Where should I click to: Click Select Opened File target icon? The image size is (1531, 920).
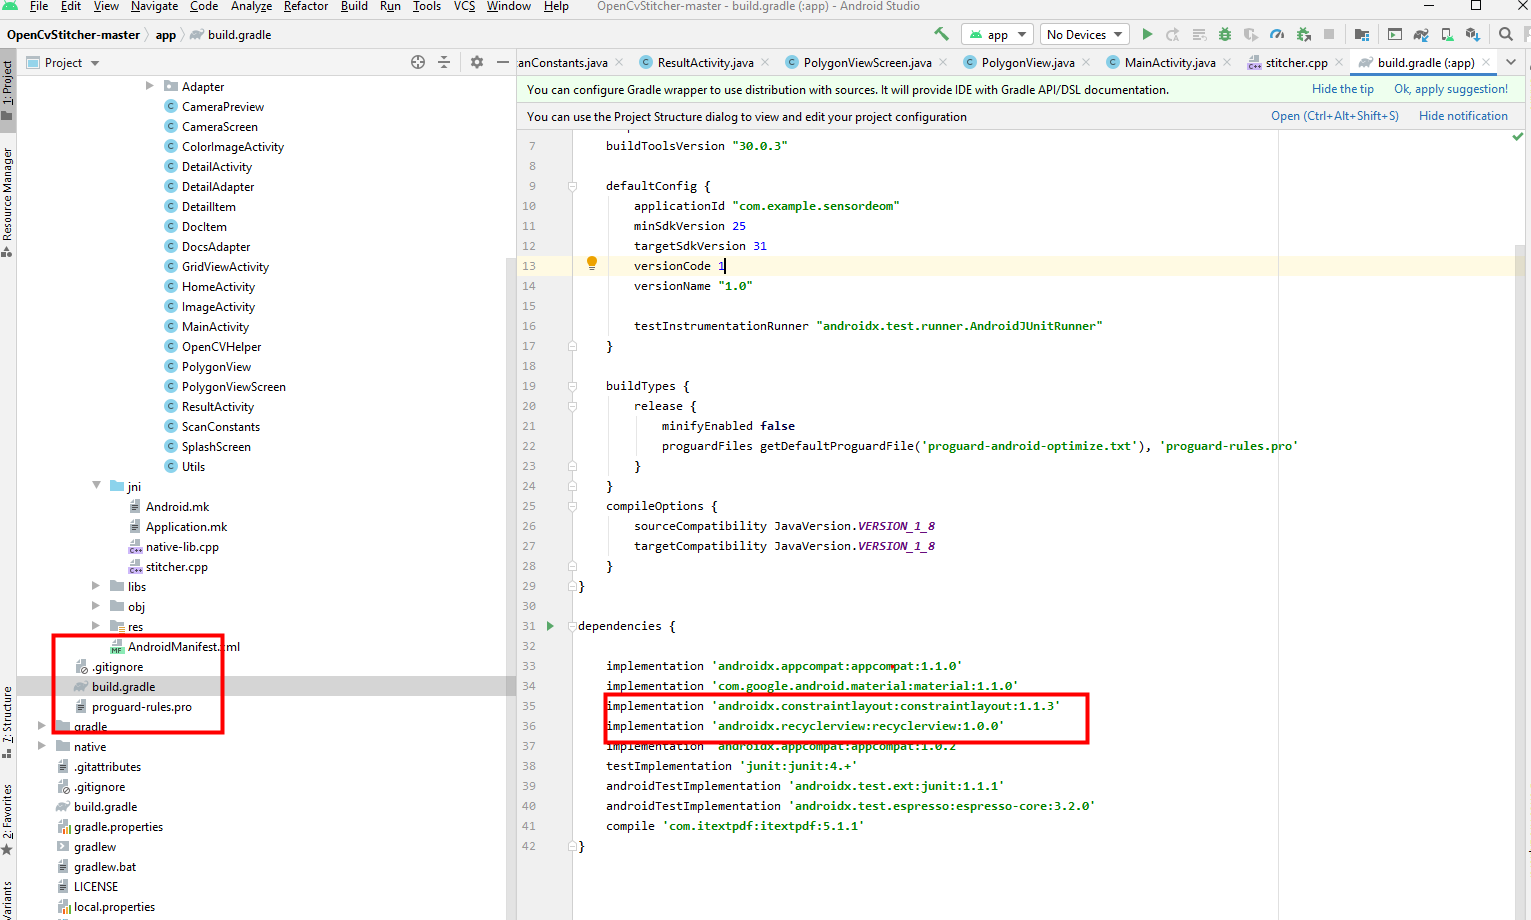tap(418, 62)
